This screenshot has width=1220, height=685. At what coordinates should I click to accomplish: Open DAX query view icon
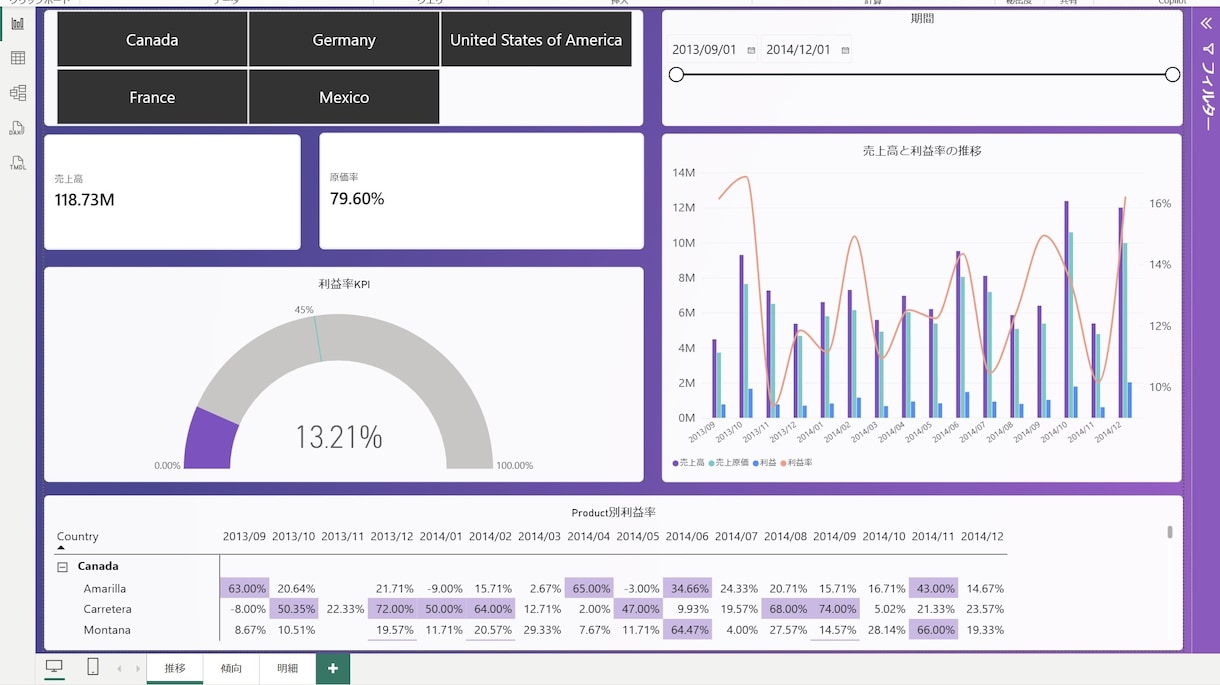coord(17,128)
